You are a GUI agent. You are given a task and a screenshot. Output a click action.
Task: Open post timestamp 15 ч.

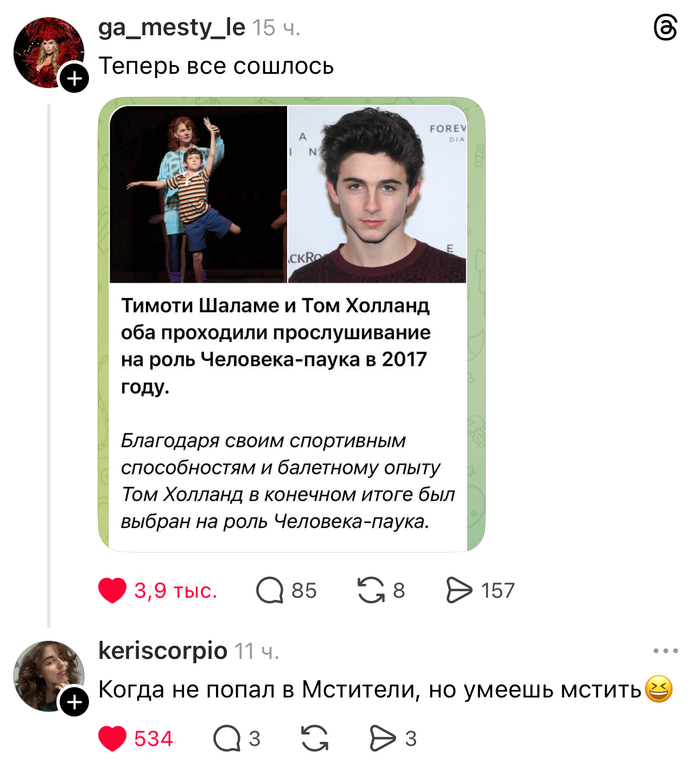[276, 28]
